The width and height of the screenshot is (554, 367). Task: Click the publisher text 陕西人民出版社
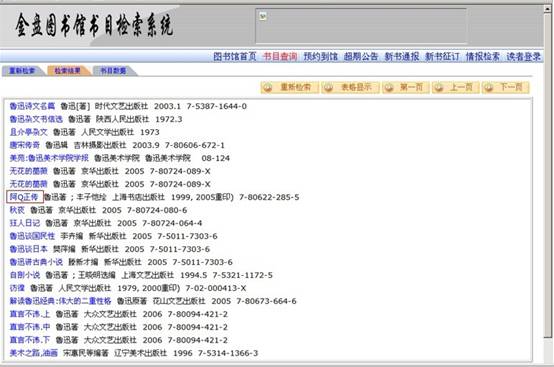tap(123, 119)
